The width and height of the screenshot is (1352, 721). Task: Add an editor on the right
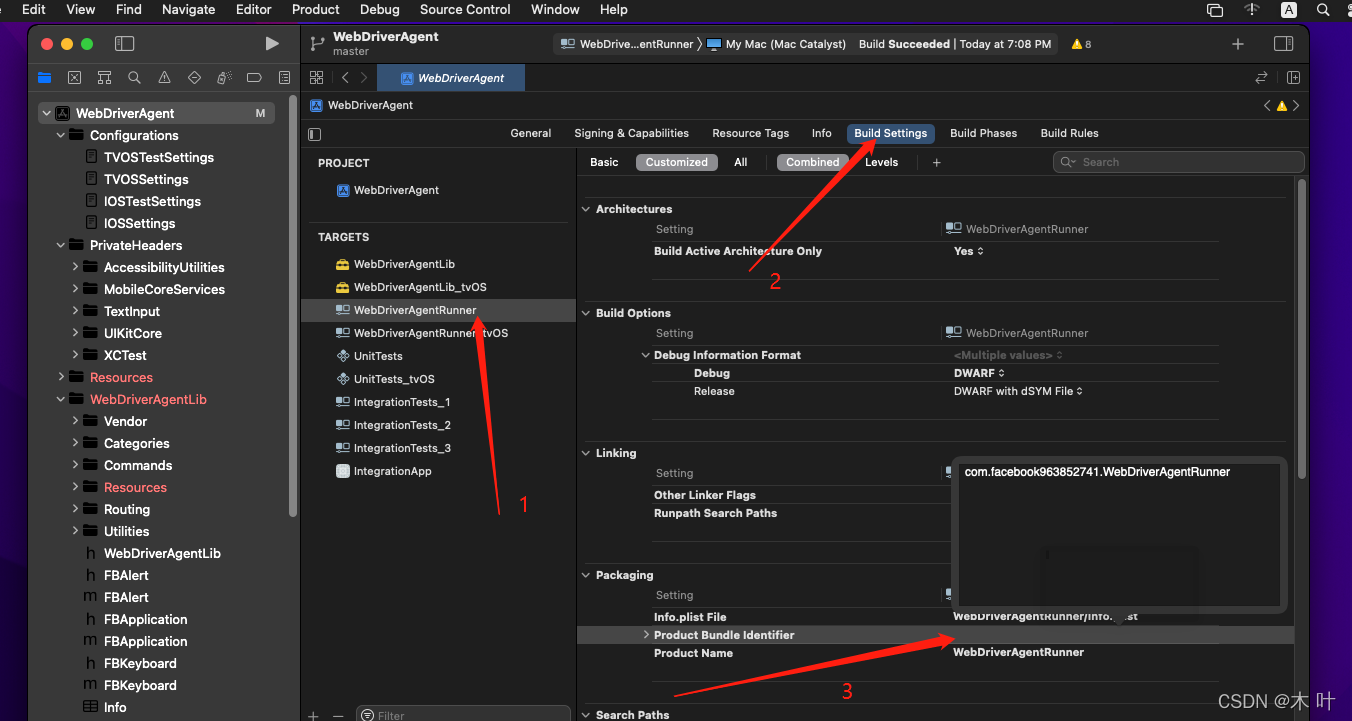pos(1293,78)
